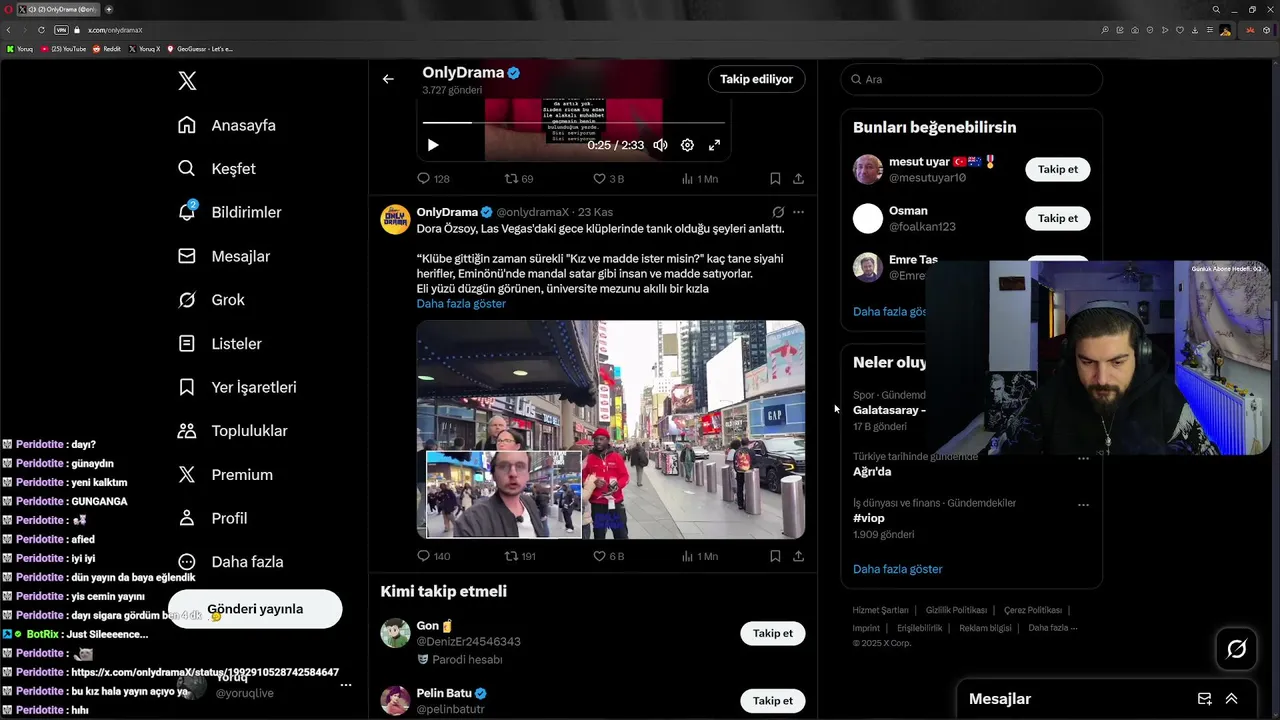Click the Ara search field
The height and width of the screenshot is (720, 1280).
click(971, 79)
